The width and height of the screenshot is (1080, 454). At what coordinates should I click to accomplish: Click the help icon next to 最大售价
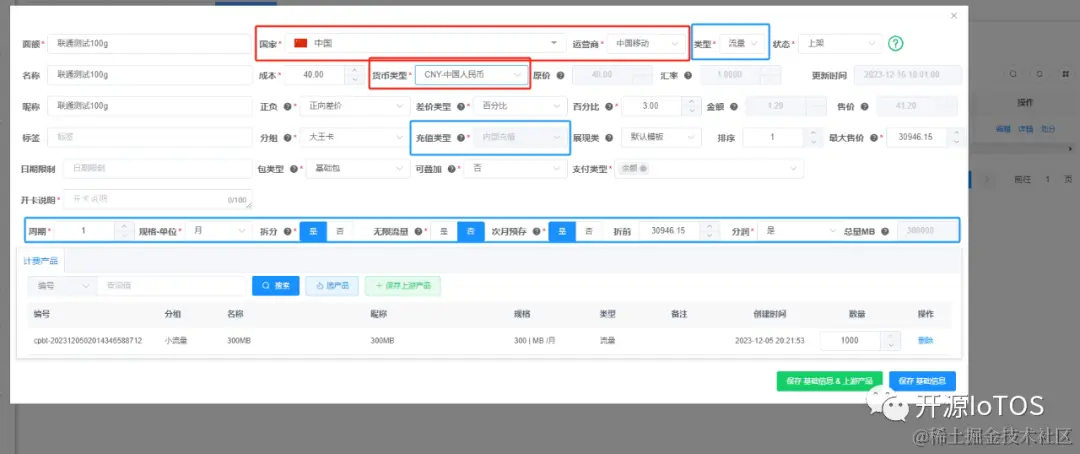tap(873, 137)
